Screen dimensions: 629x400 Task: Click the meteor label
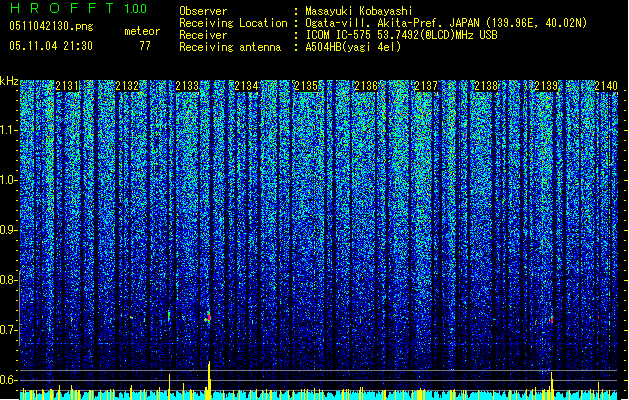[142, 31]
